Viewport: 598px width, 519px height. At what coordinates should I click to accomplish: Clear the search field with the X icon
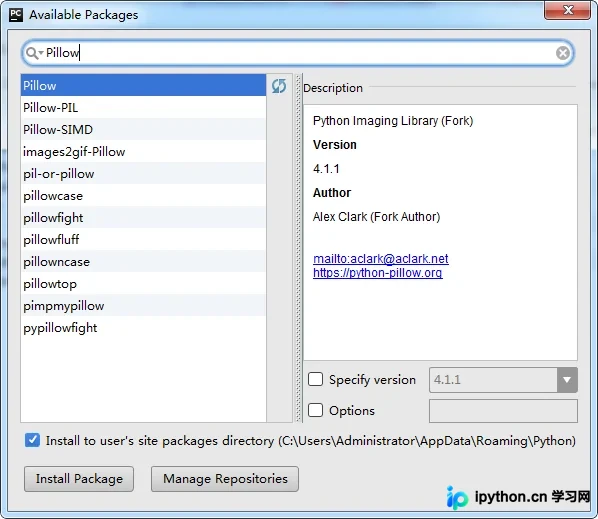click(563, 53)
